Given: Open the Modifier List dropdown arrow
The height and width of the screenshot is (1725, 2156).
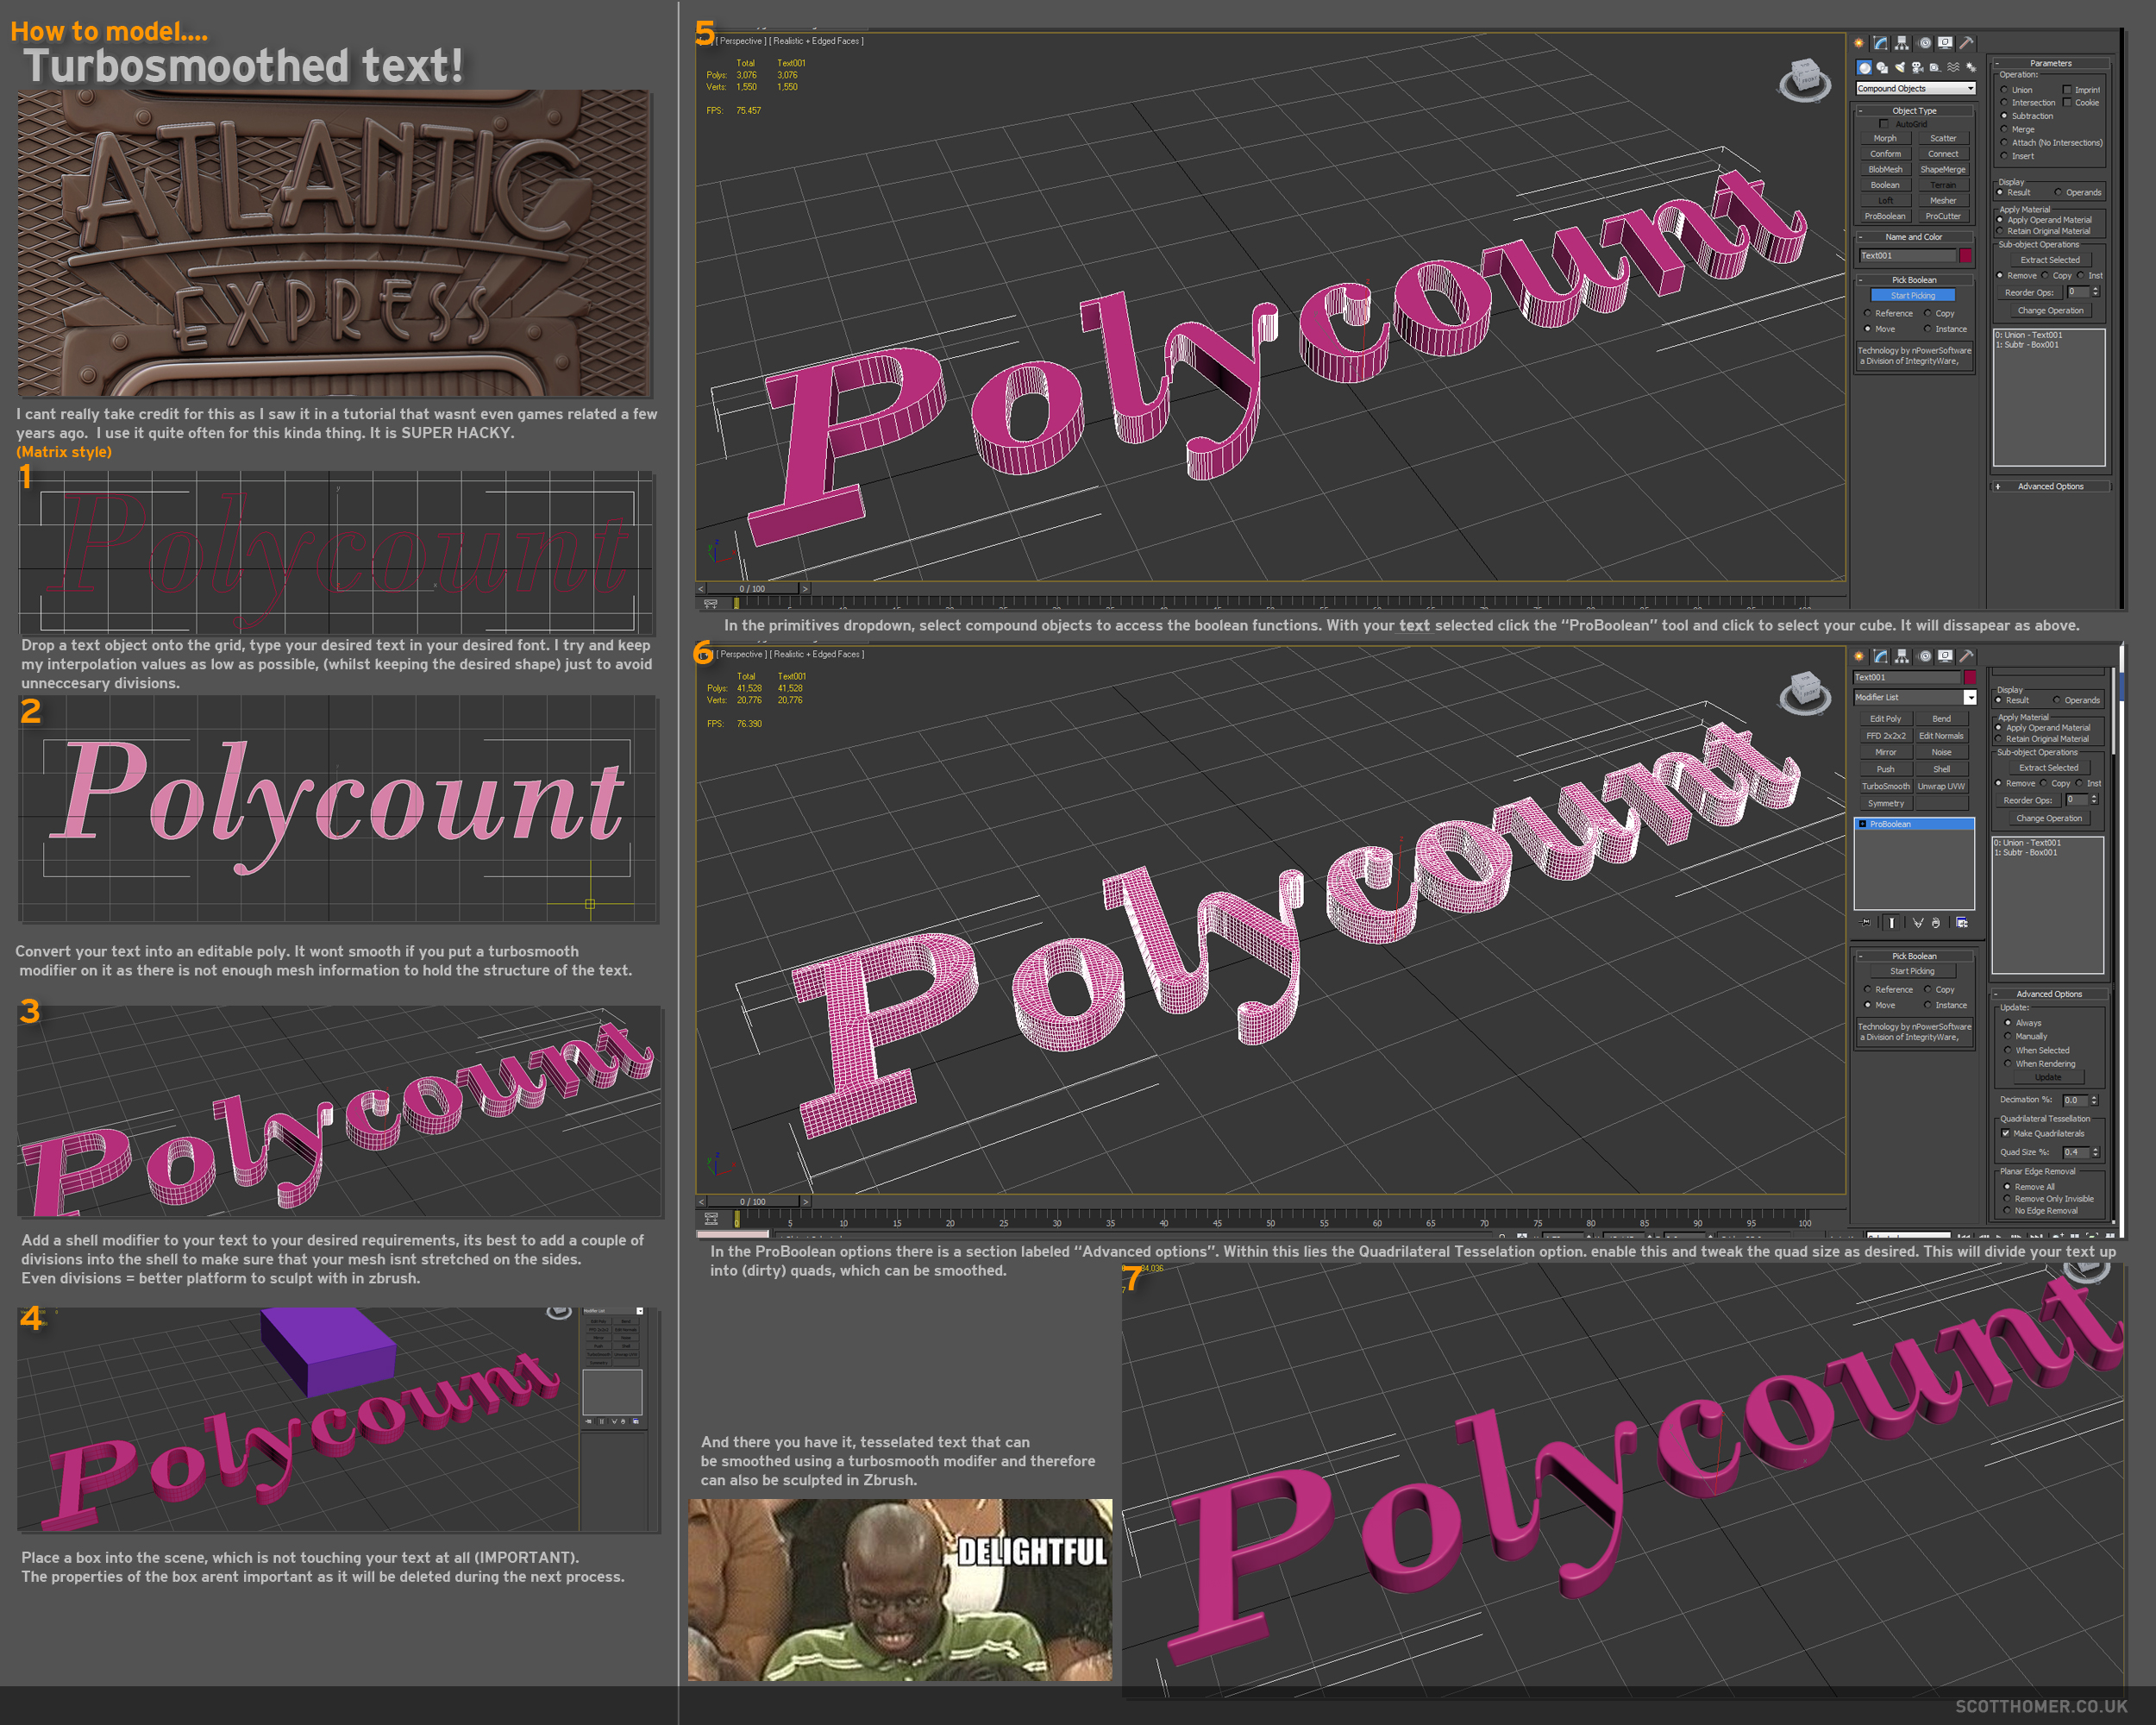Looking at the screenshot, I should (x=1969, y=697).
